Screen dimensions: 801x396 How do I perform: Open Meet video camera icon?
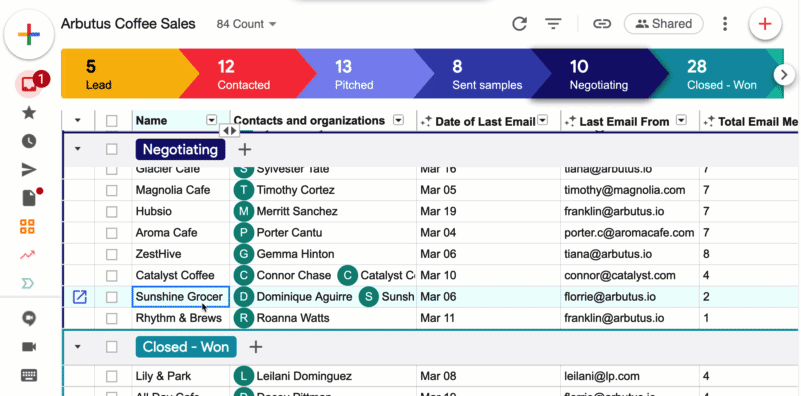[29, 347]
